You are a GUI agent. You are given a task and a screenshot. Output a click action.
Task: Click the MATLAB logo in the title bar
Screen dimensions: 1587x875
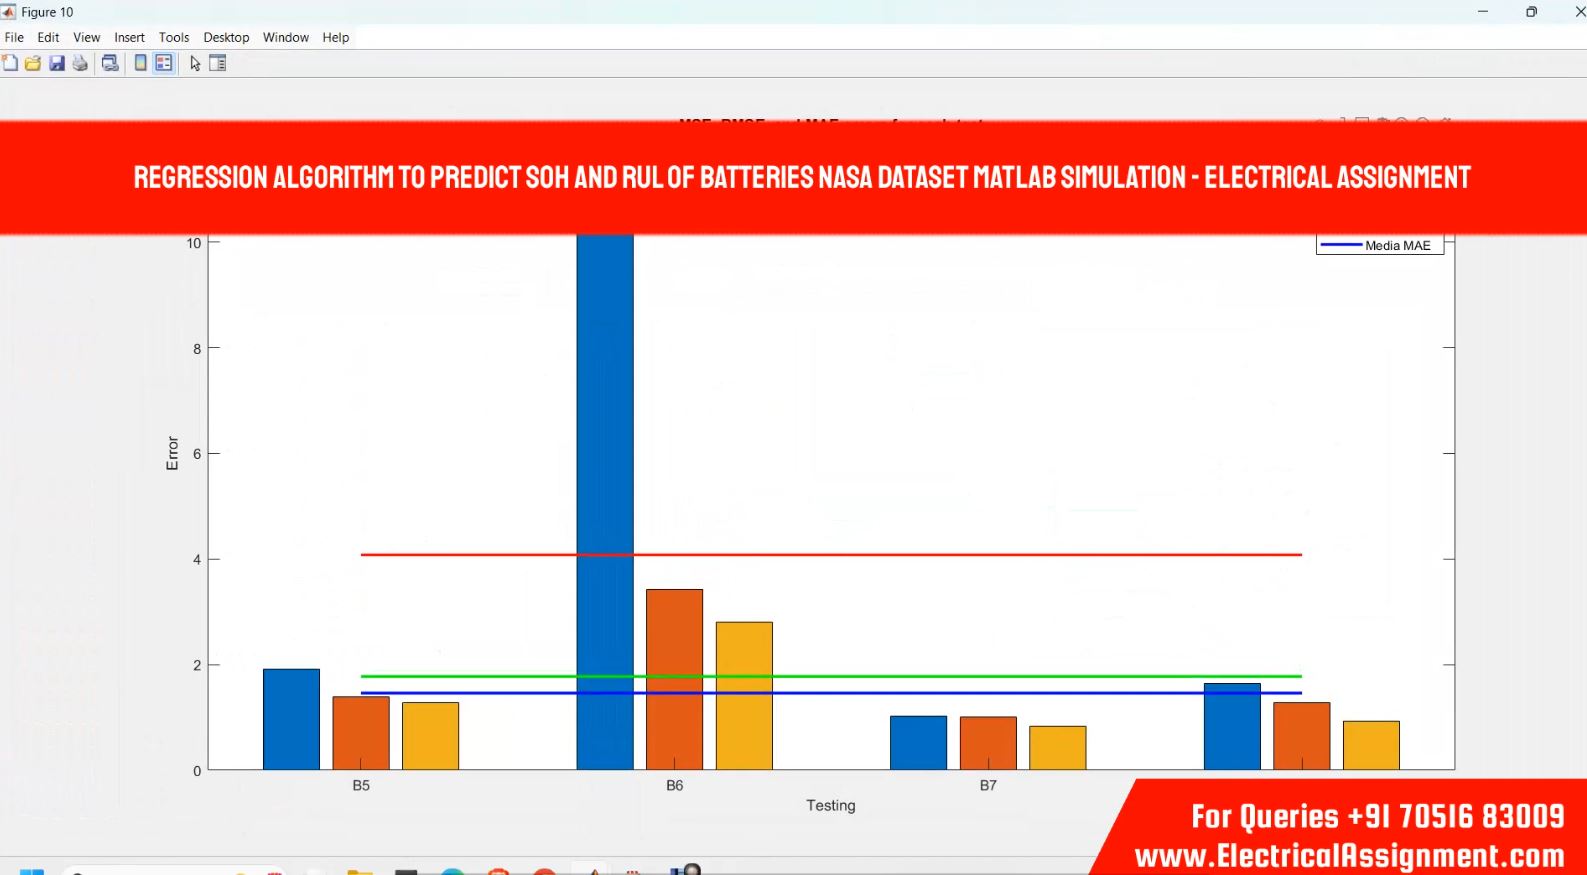[x=9, y=12]
